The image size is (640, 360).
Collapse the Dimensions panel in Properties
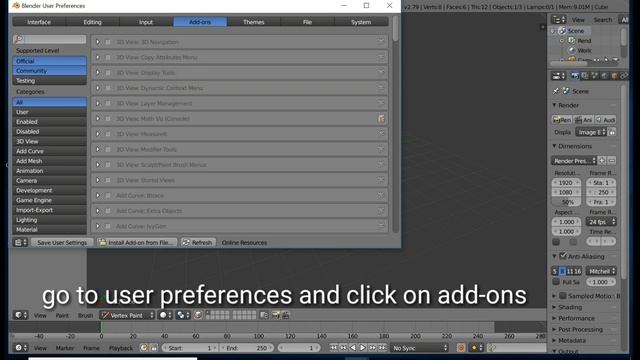pyautogui.click(x=554, y=146)
